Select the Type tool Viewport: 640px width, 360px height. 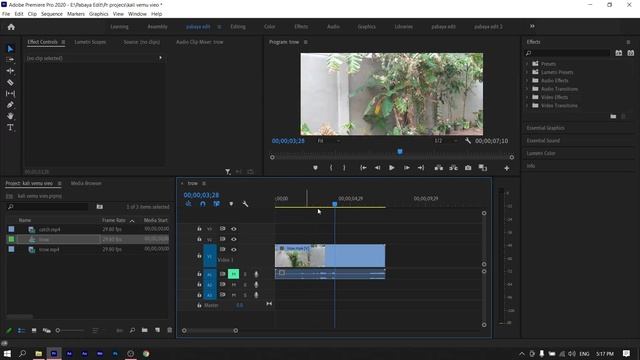click(10, 128)
